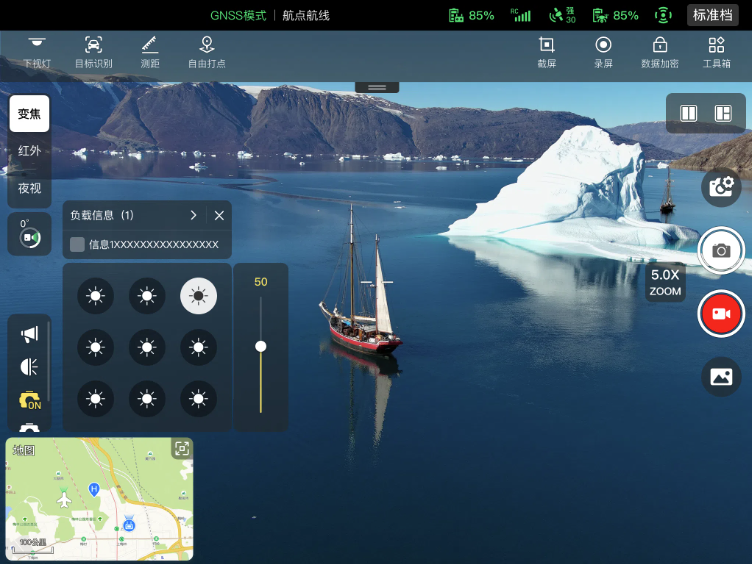This screenshot has height=564, width=752.
Task: Open 数据加密 data encryption
Action: tap(659, 51)
